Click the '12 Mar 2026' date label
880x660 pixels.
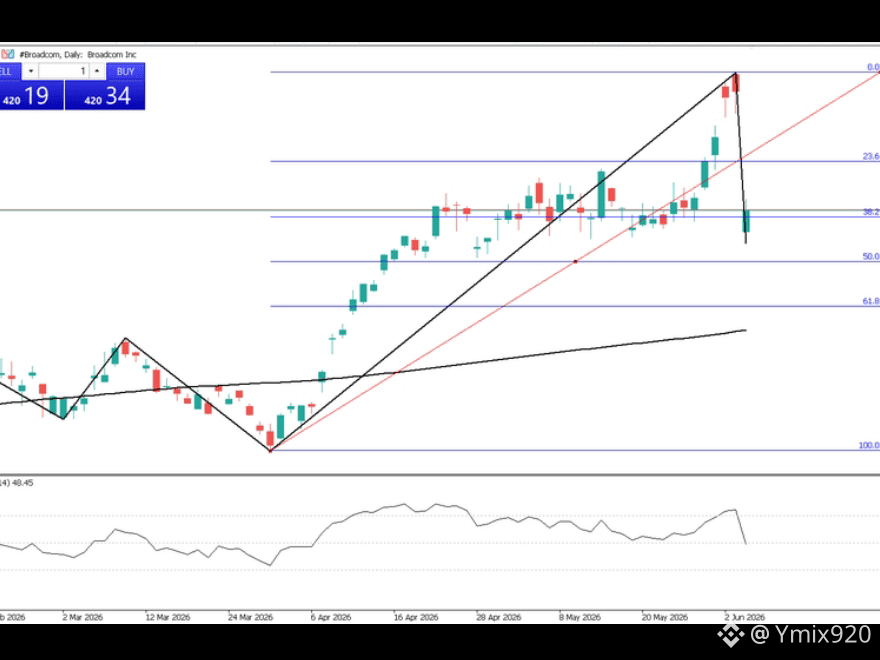pyautogui.click(x=167, y=617)
